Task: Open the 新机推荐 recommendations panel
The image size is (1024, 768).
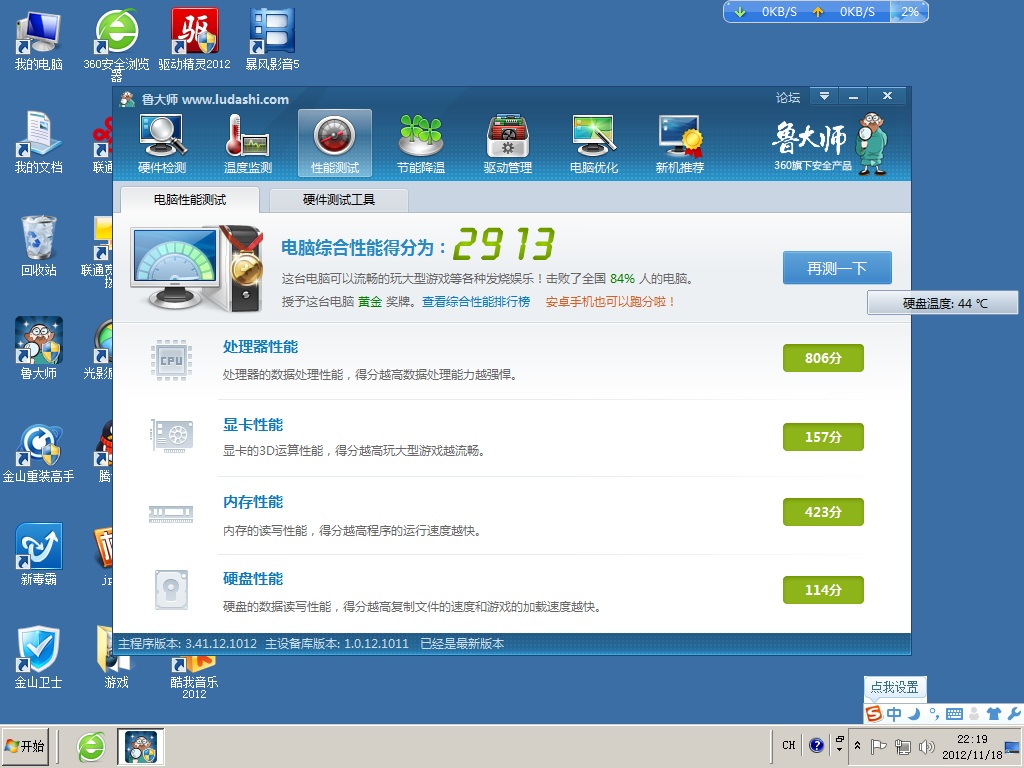Action: click(x=682, y=140)
